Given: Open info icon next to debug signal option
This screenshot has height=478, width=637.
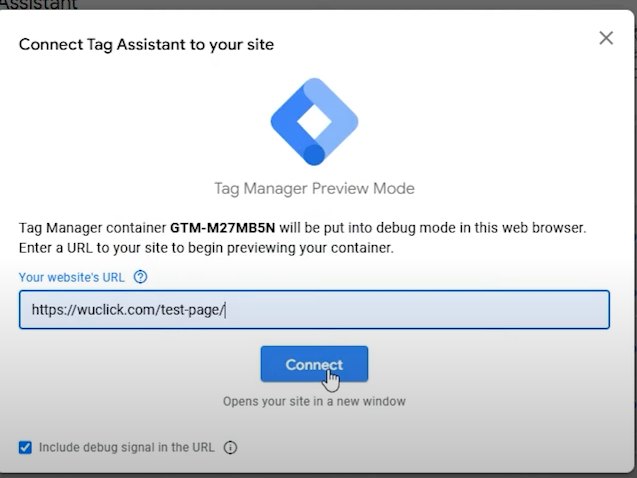Looking at the screenshot, I should coord(230,448).
